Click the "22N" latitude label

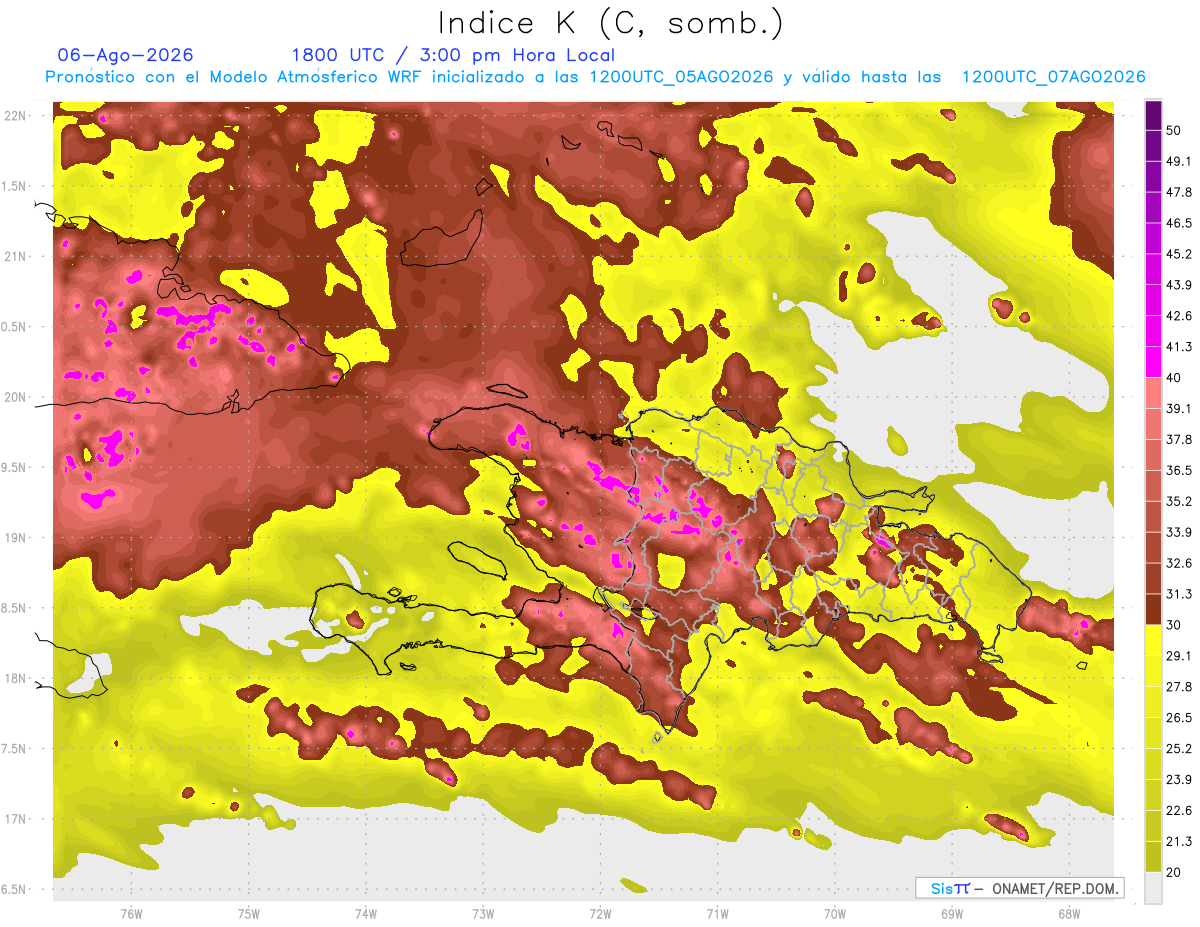[17, 115]
